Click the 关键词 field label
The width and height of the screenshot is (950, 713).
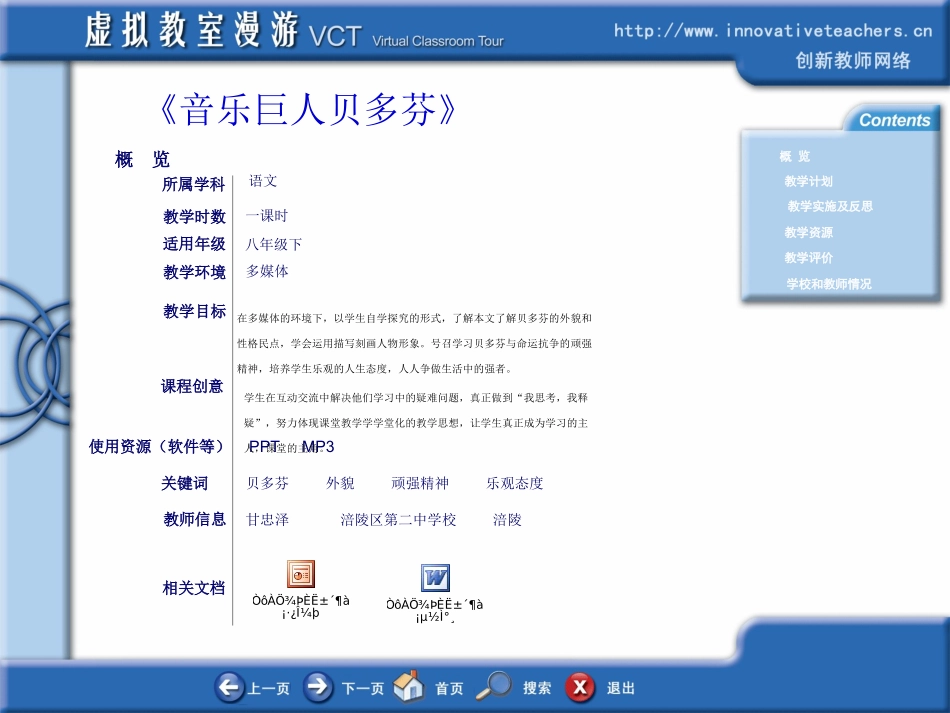tap(184, 483)
